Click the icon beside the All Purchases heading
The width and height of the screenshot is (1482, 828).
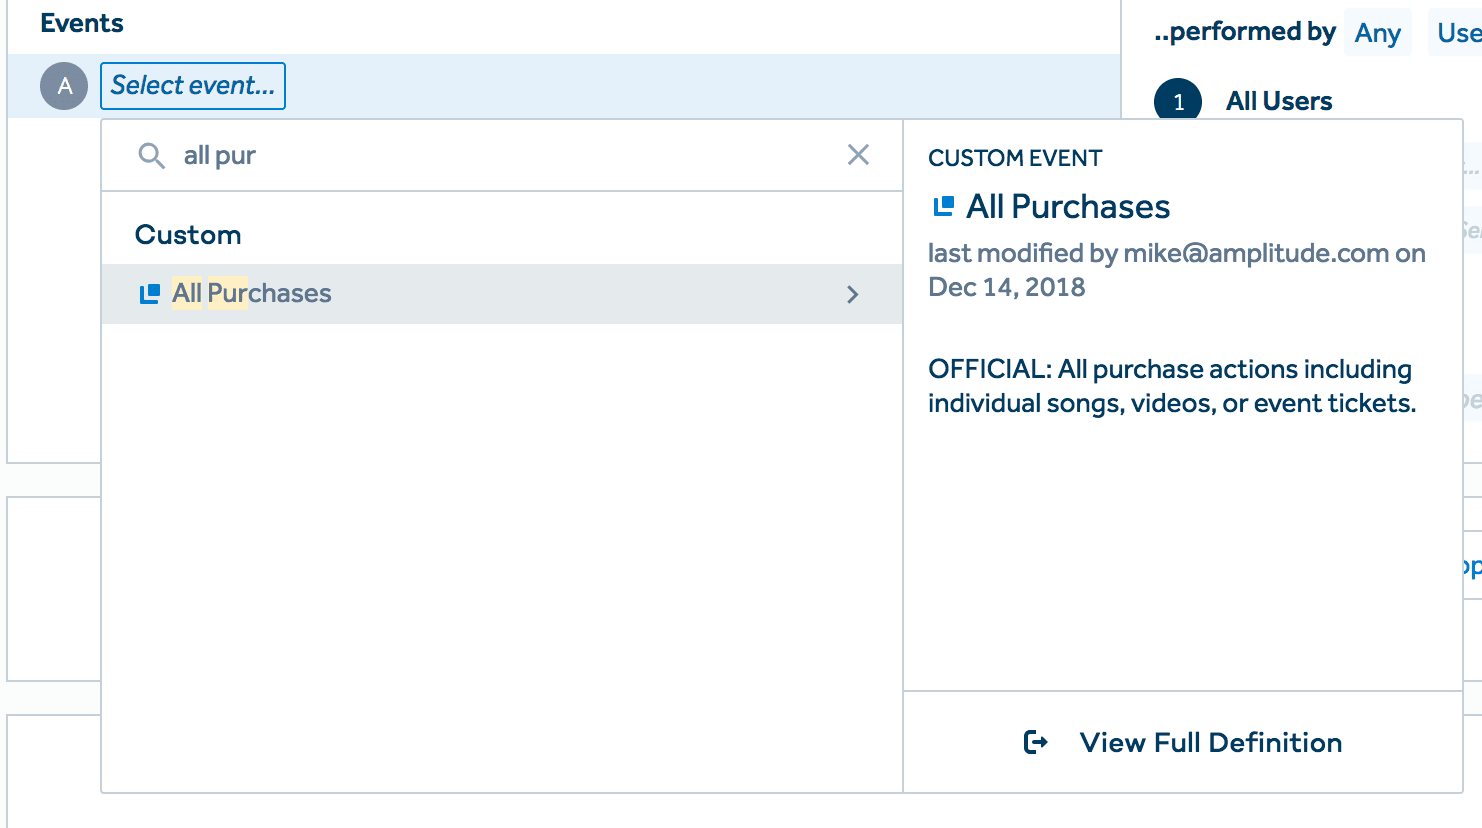(x=943, y=207)
